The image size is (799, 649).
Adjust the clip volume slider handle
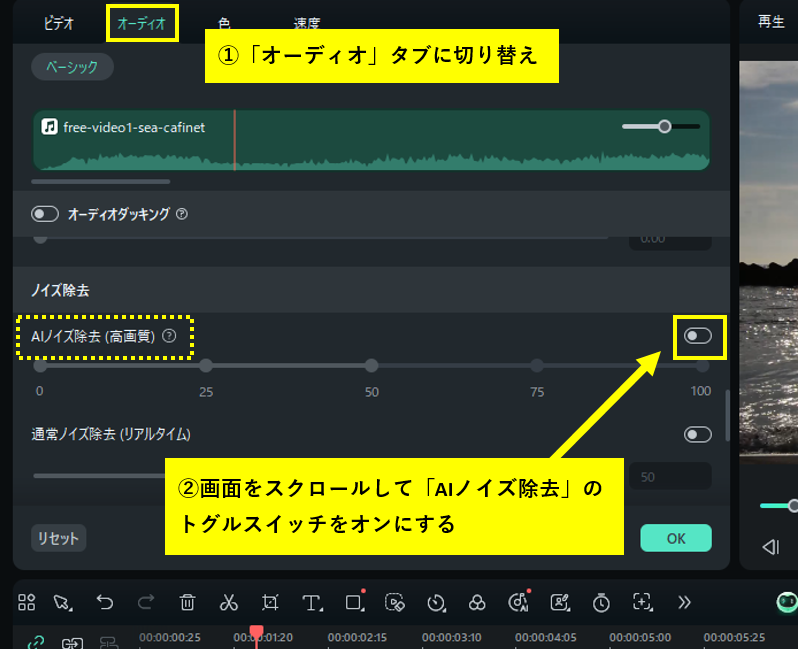click(664, 126)
